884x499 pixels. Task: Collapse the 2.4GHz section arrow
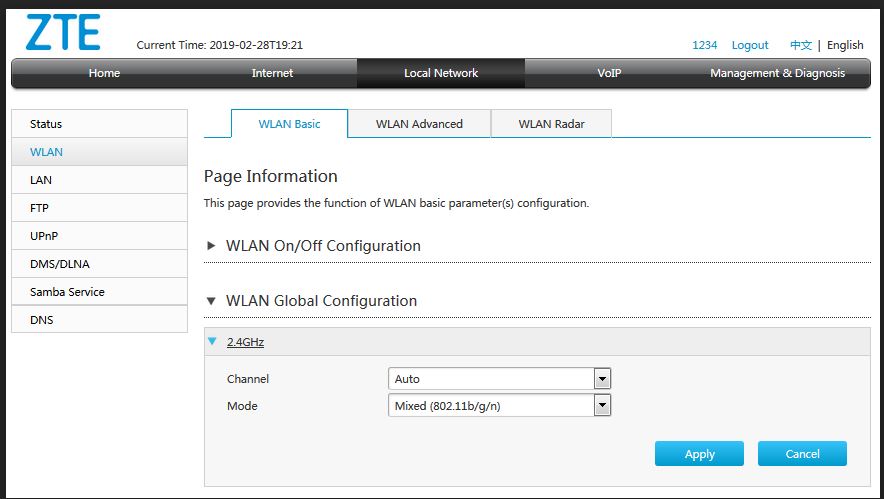[212, 341]
